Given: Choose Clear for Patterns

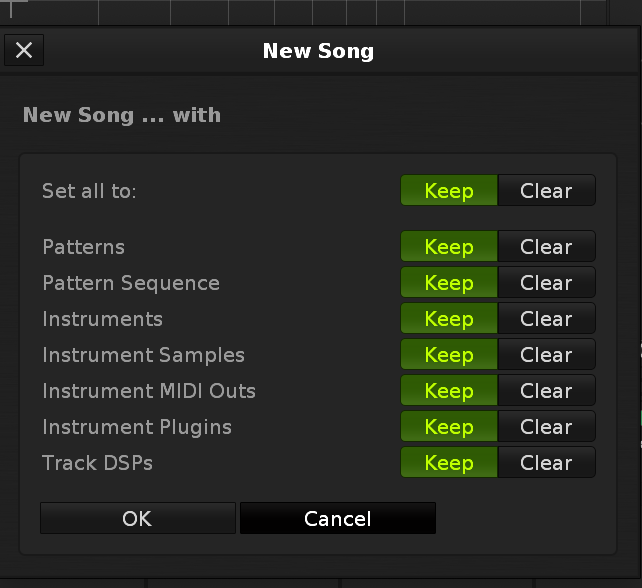Looking at the screenshot, I should (546, 247).
